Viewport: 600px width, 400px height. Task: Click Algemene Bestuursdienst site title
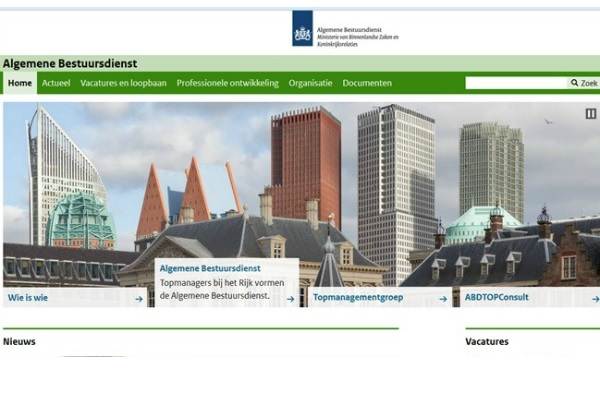(x=70, y=64)
